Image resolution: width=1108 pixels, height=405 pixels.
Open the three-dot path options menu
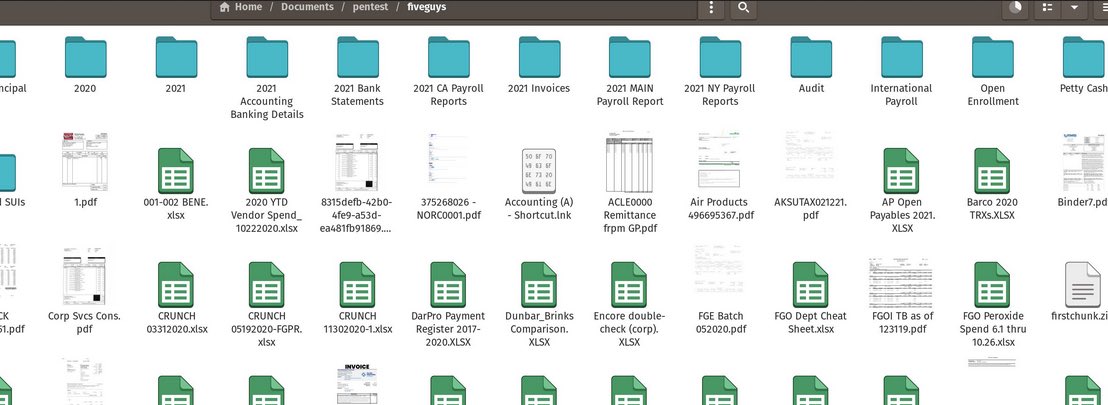(711, 8)
